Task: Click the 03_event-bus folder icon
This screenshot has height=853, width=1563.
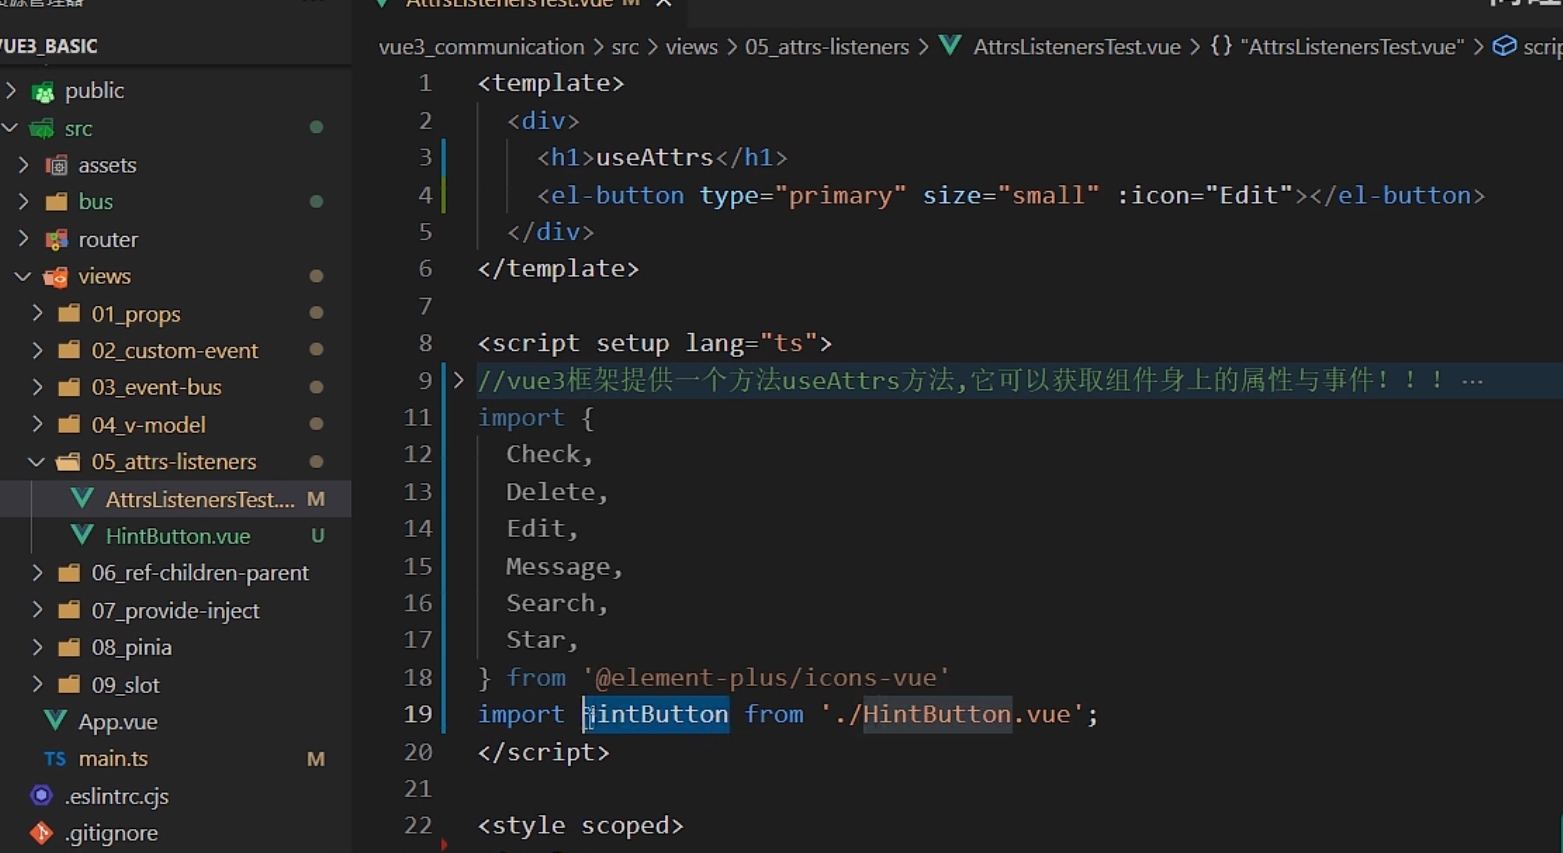Action: (x=70, y=387)
